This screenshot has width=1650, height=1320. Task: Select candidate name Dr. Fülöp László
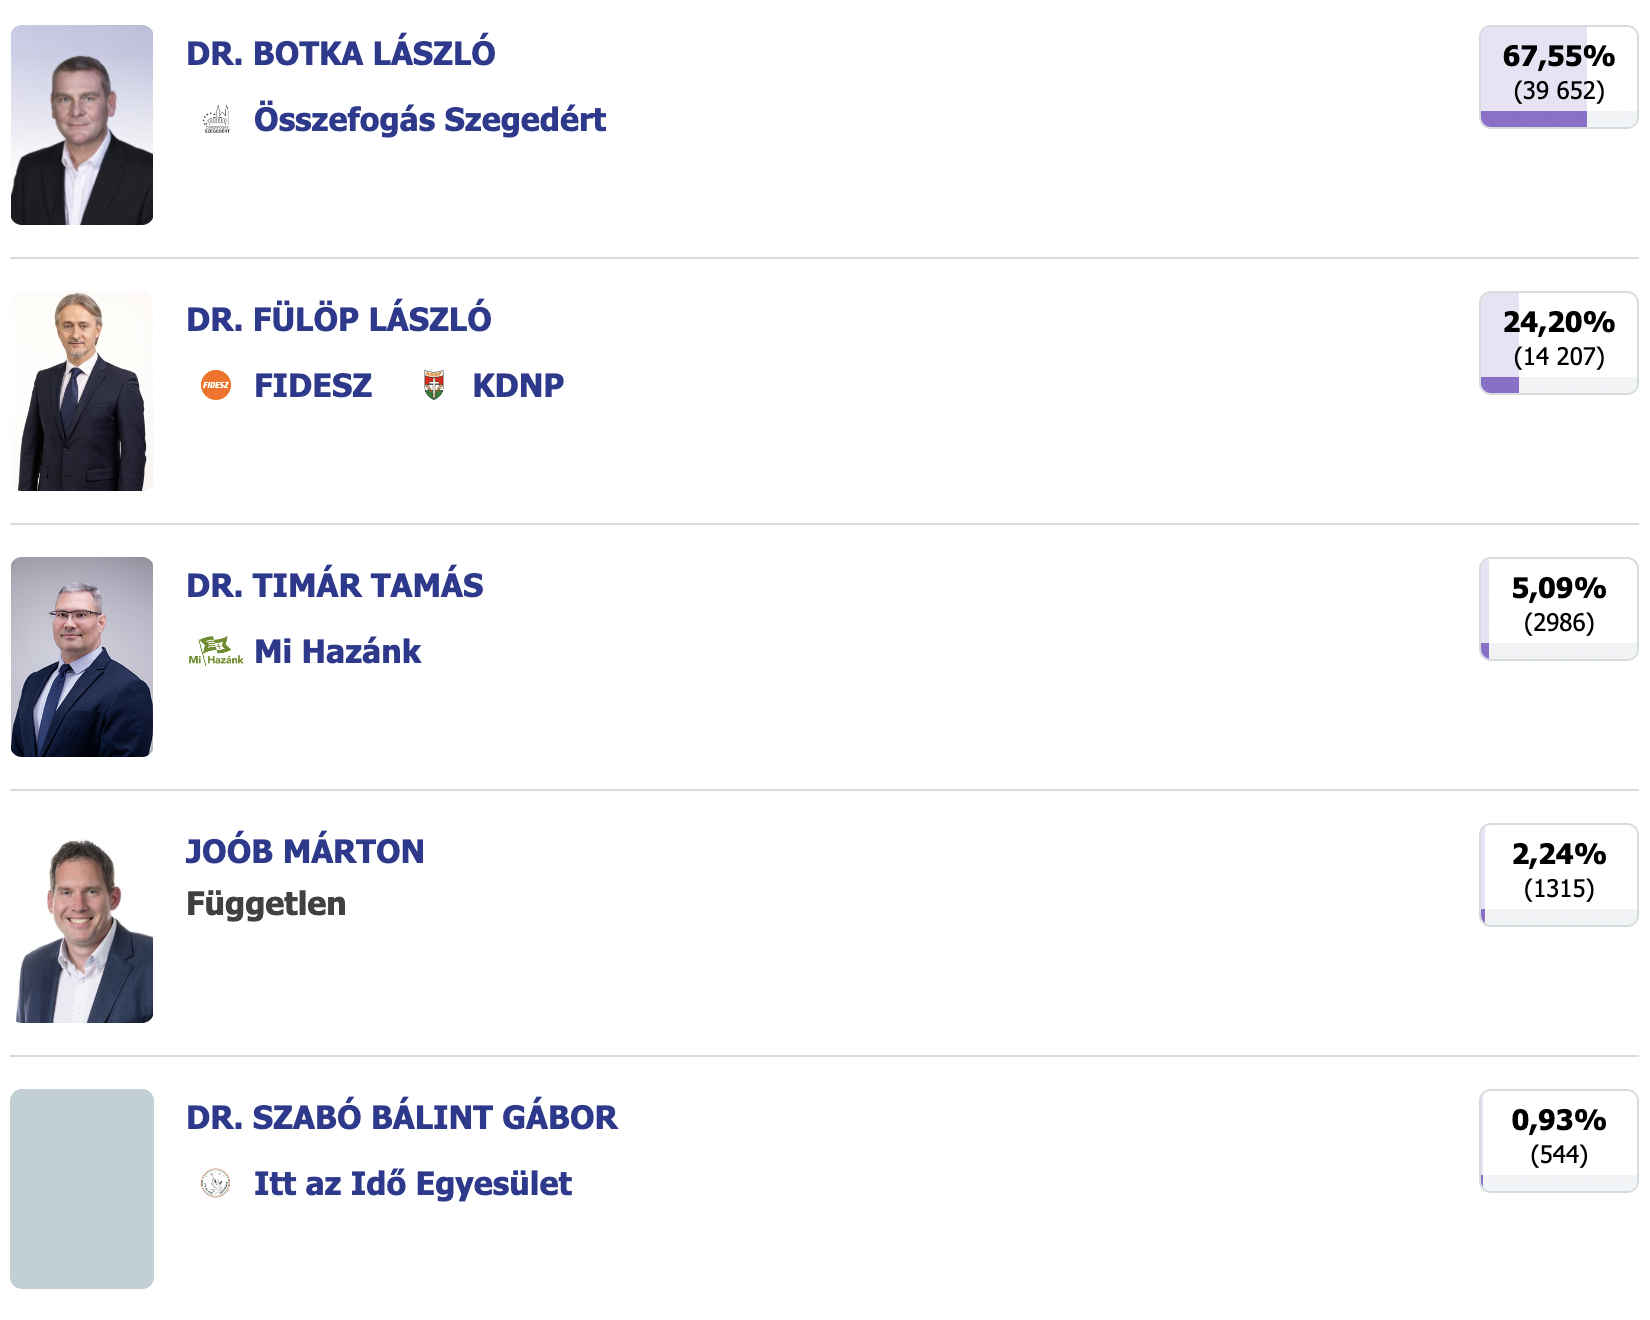click(x=339, y=320)
